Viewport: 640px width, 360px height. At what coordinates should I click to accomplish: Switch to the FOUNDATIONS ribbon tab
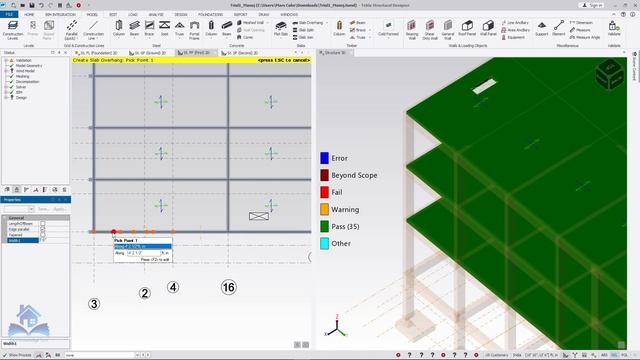[211, 14]
